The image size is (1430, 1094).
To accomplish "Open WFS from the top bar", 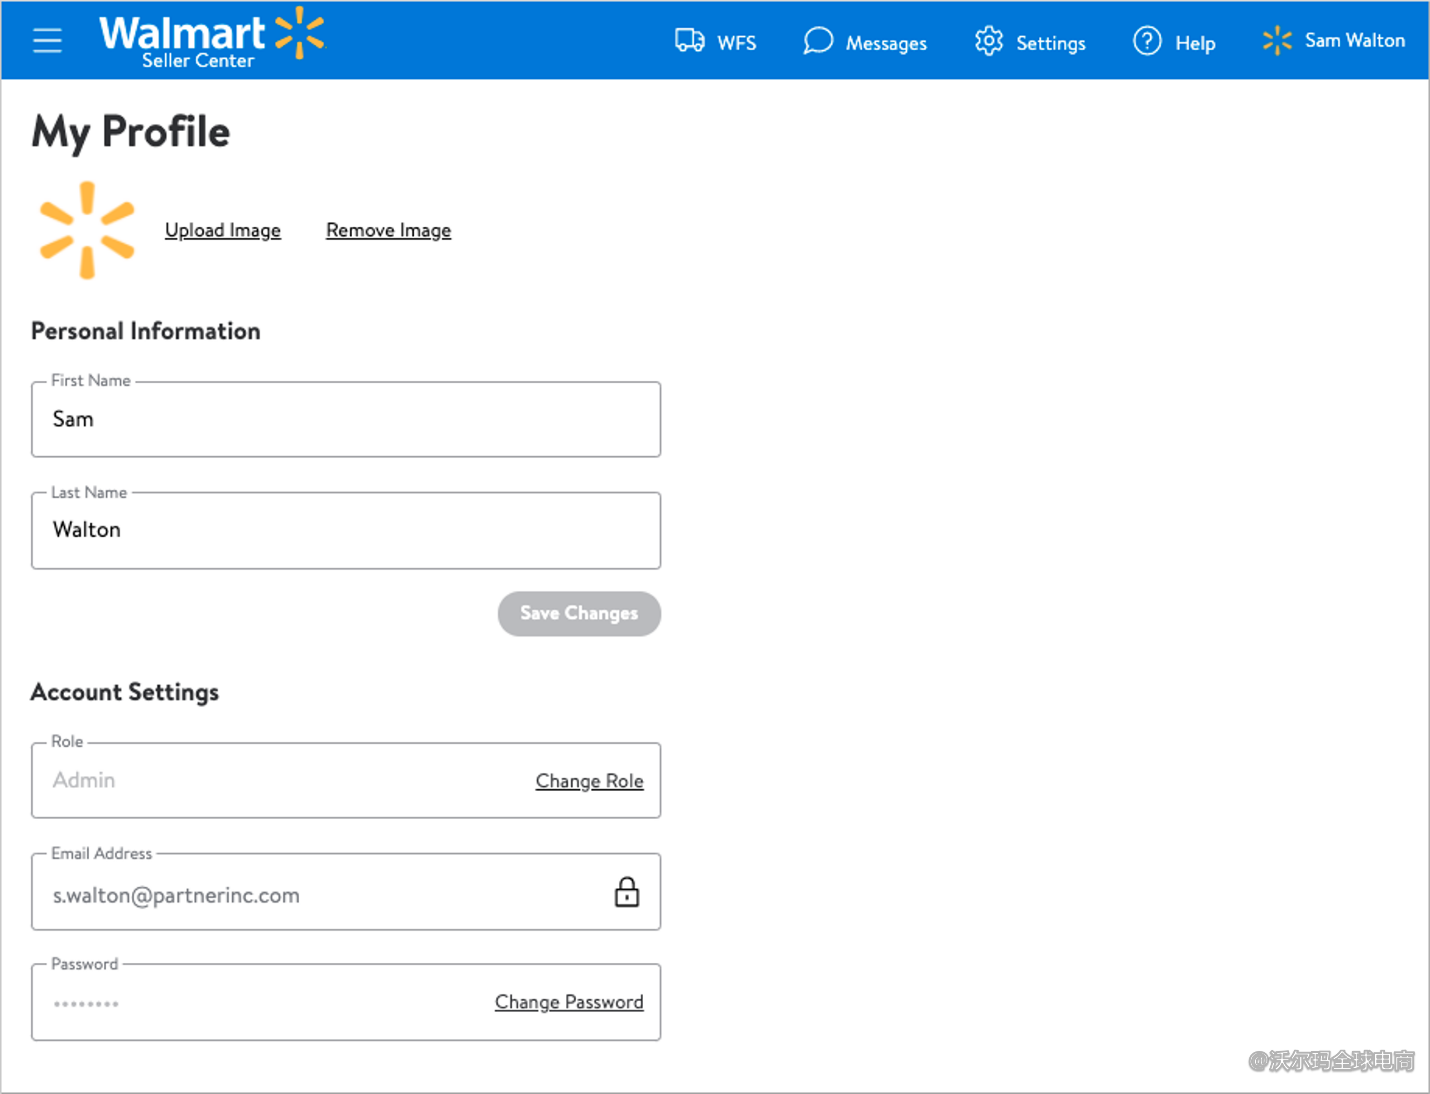I will pos(716,42).
